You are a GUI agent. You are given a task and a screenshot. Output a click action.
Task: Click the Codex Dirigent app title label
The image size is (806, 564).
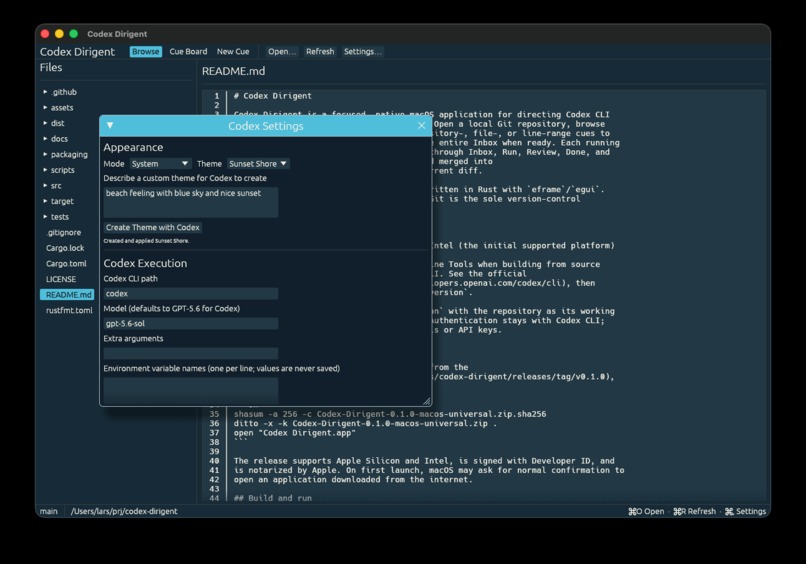77,51
